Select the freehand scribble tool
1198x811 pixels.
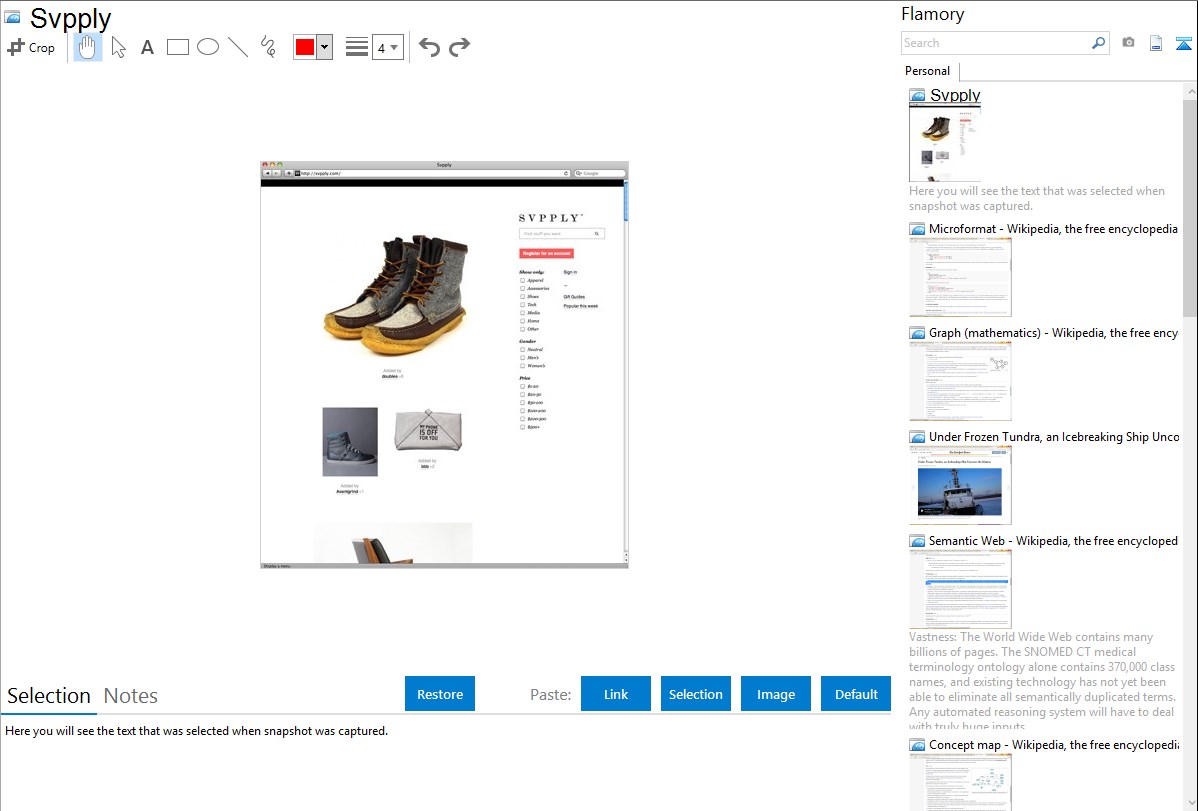click(x=268, y=47)
